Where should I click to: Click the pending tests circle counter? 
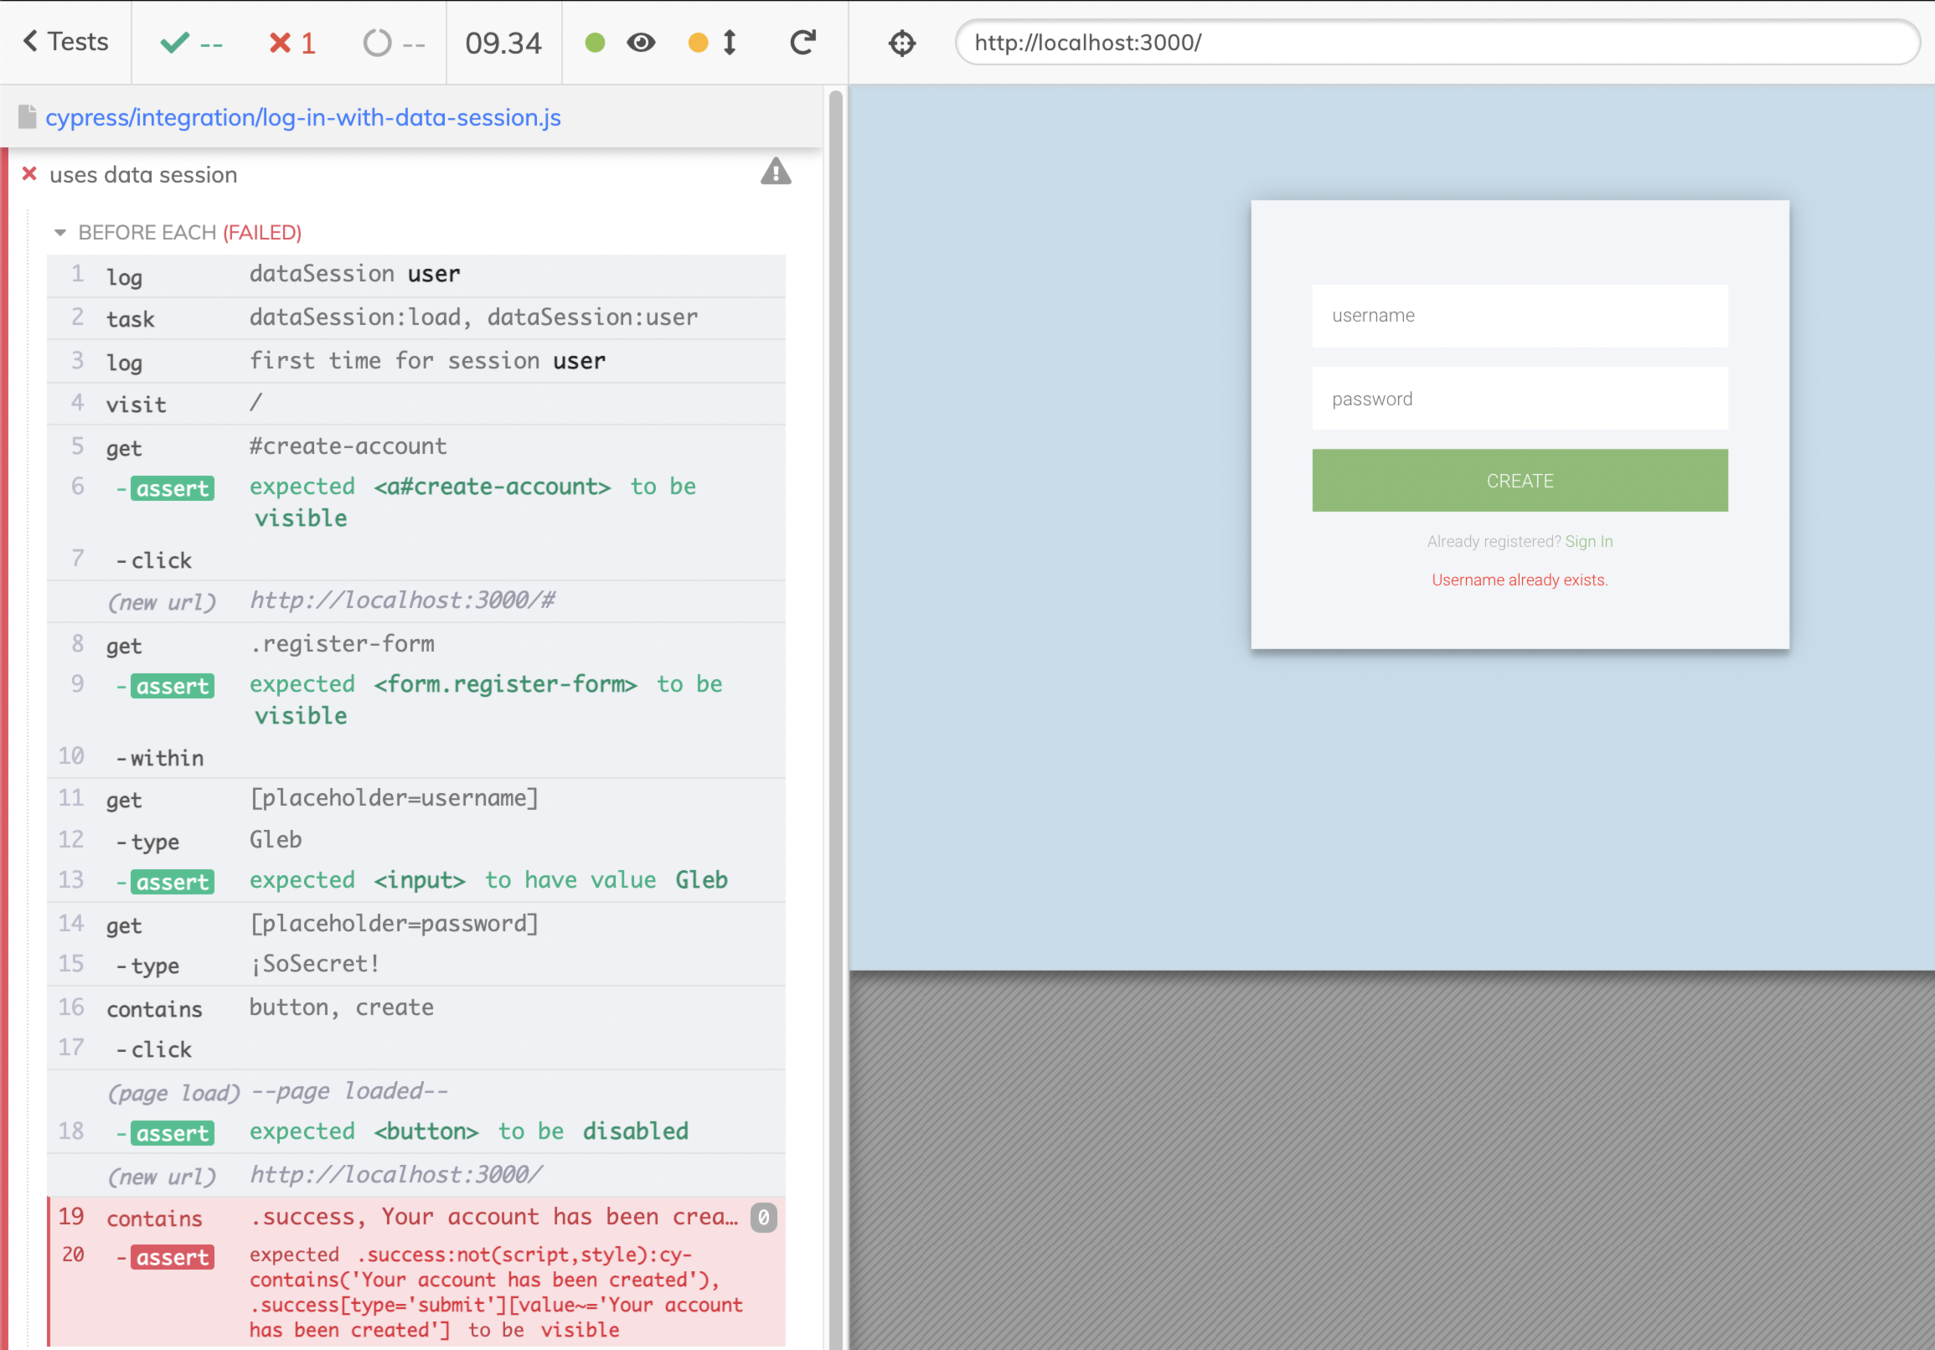pyautogui.click(x=393, y=43)
